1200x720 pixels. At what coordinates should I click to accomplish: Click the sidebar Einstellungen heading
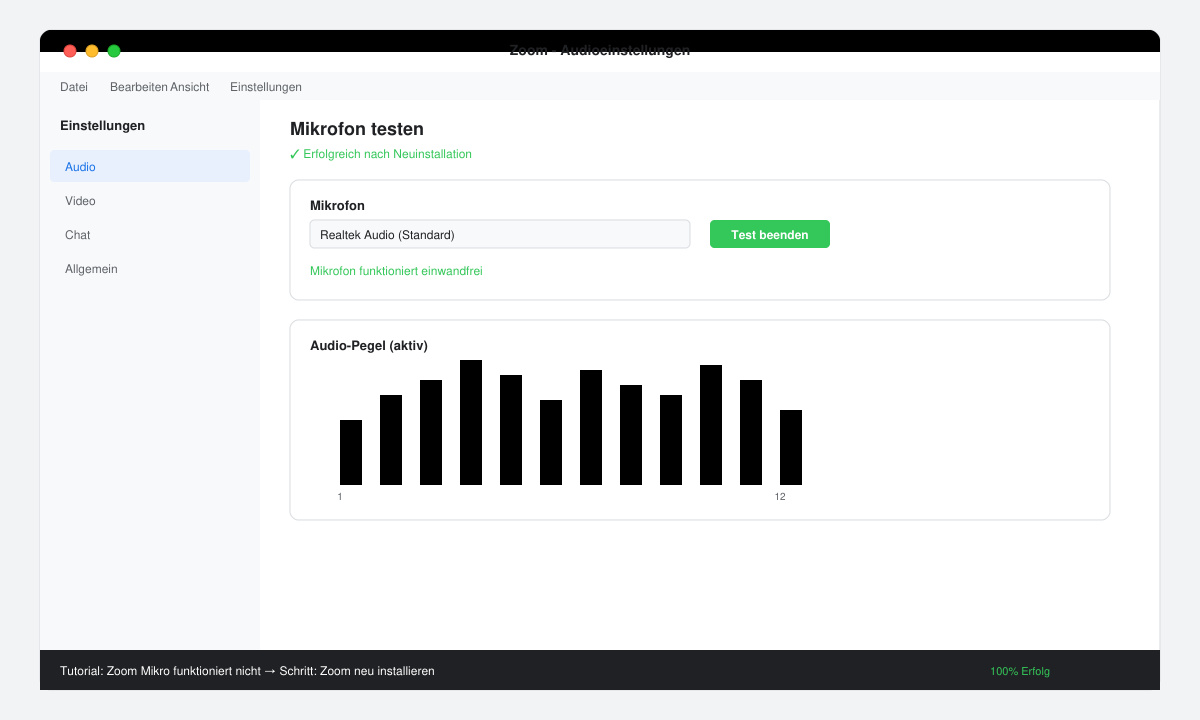tap(102, 126)
